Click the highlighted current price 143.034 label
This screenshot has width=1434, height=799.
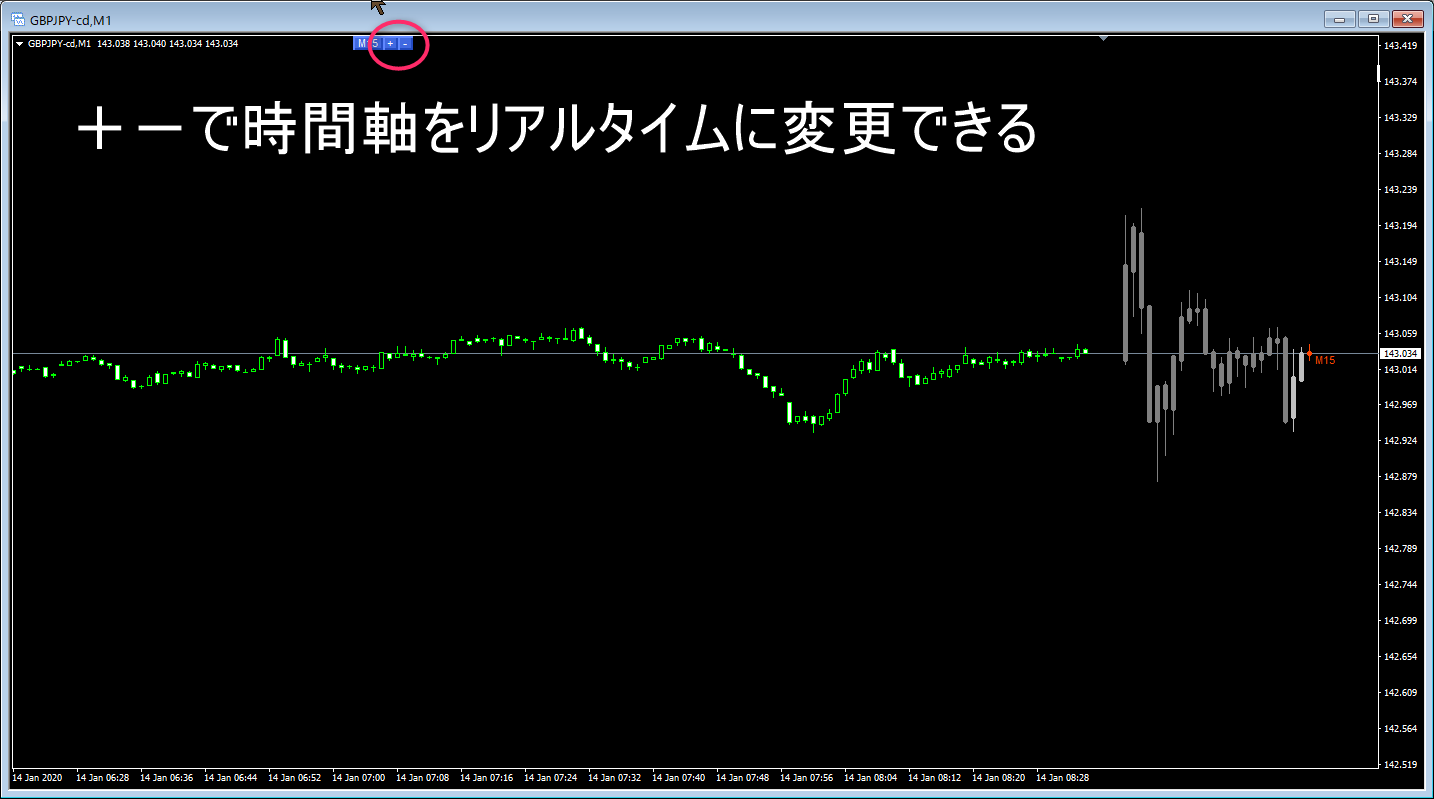pyautogui.click(x=1399, y=354)
